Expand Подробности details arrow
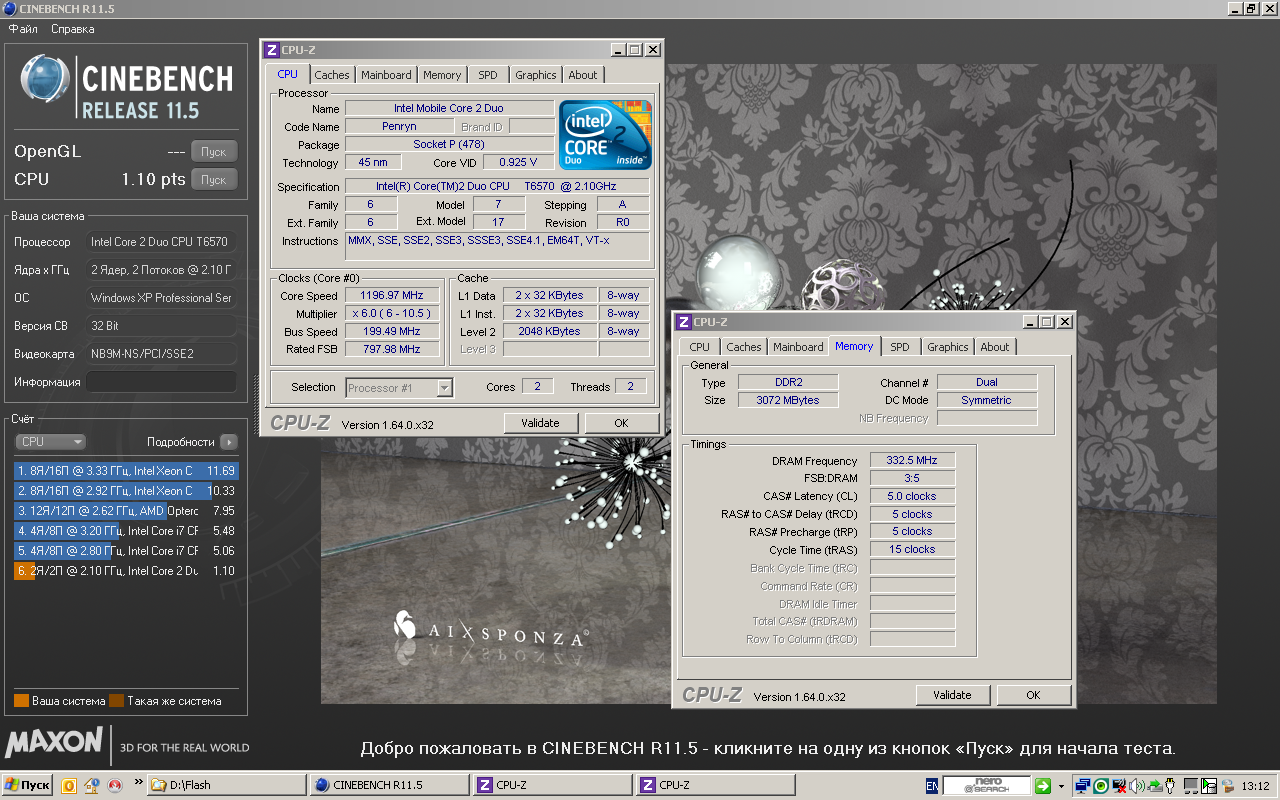 [x=228, y=441]
